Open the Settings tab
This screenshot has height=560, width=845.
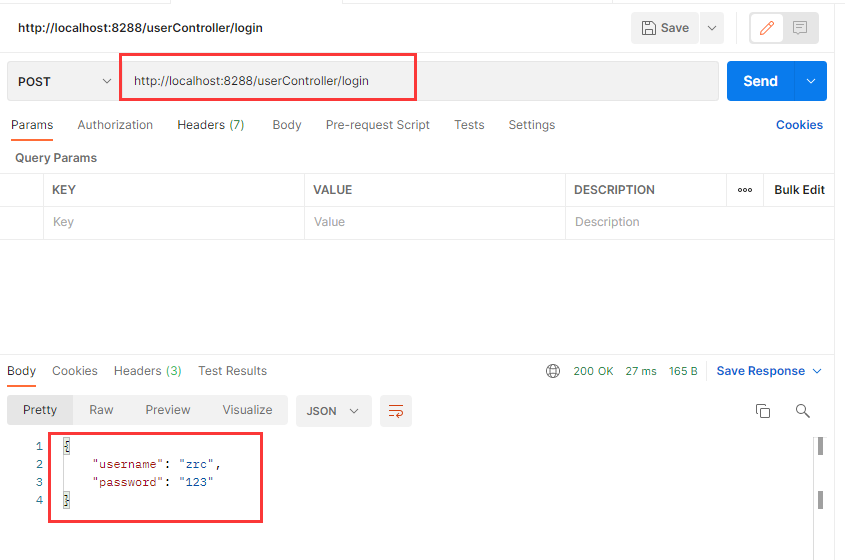click(531, 125)
